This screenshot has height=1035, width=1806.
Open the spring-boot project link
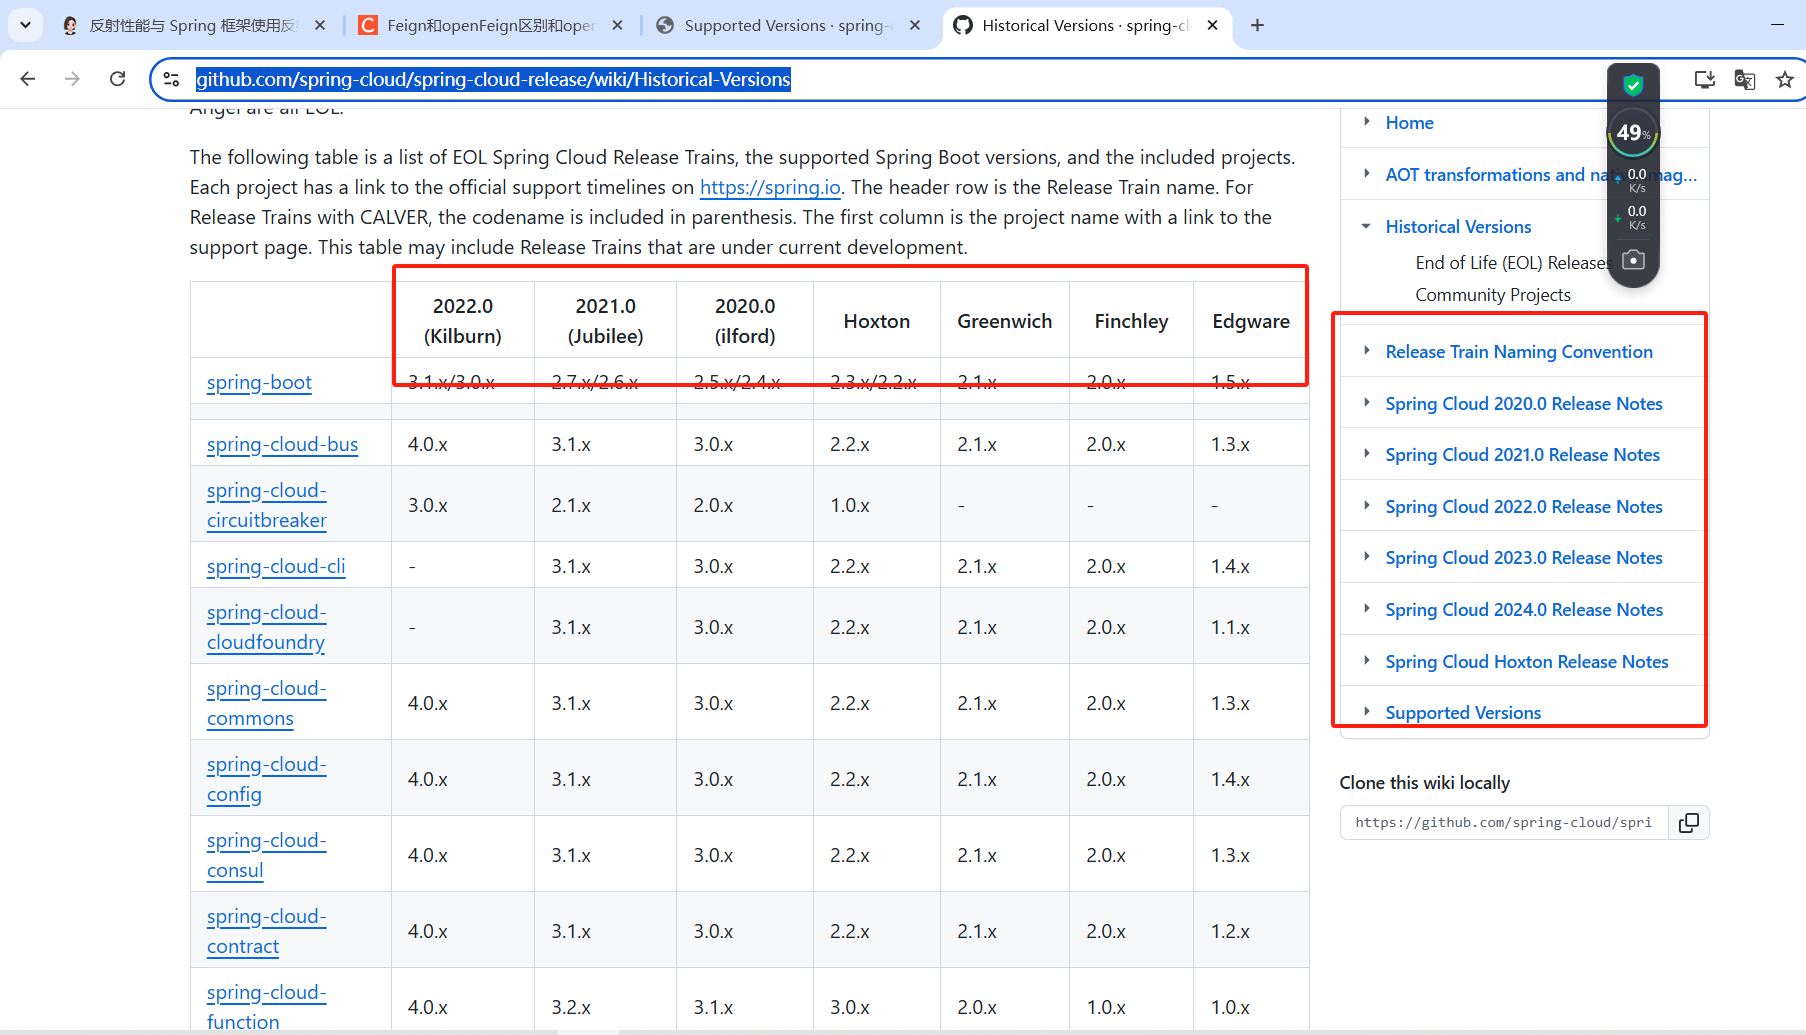pyautogui.click(x=259, y=382)
